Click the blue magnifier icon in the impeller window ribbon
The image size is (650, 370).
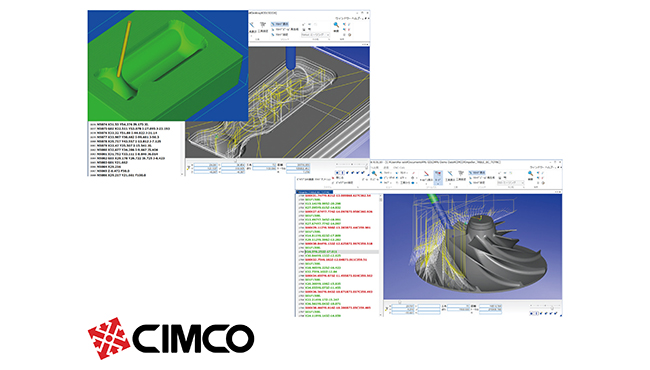click(530, 173)
